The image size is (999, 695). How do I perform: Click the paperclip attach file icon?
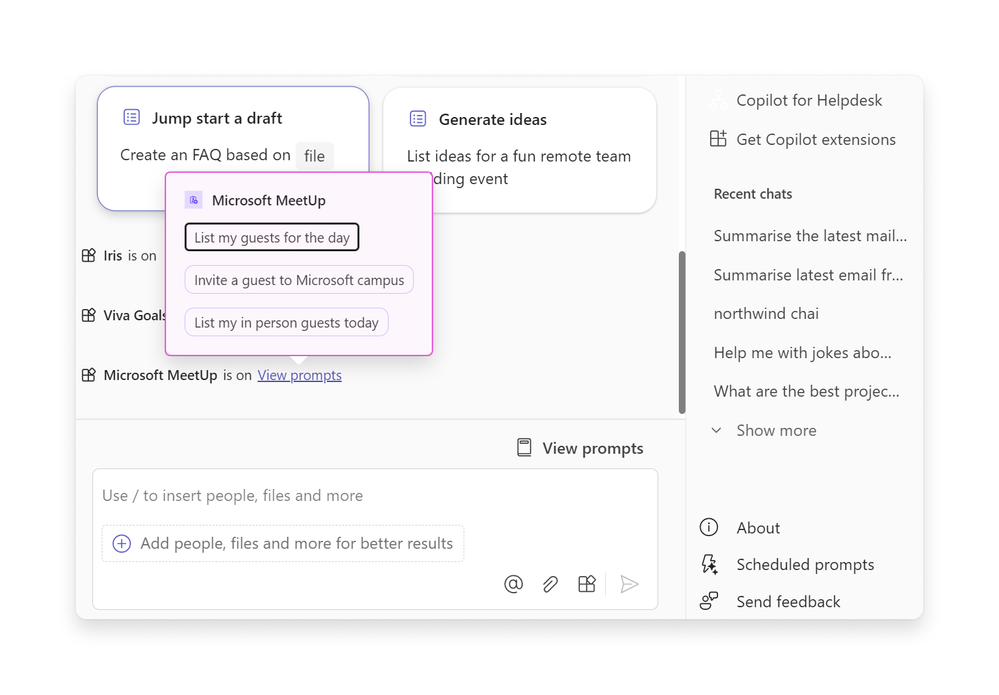[550, 584]
